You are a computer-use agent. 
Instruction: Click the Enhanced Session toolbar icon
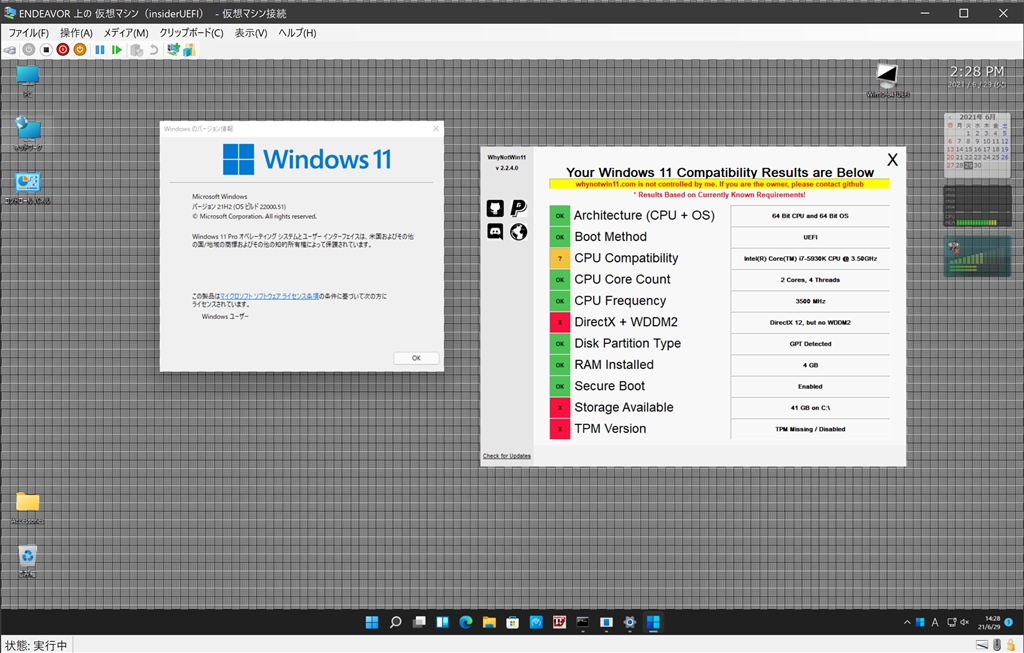point(174,49)
